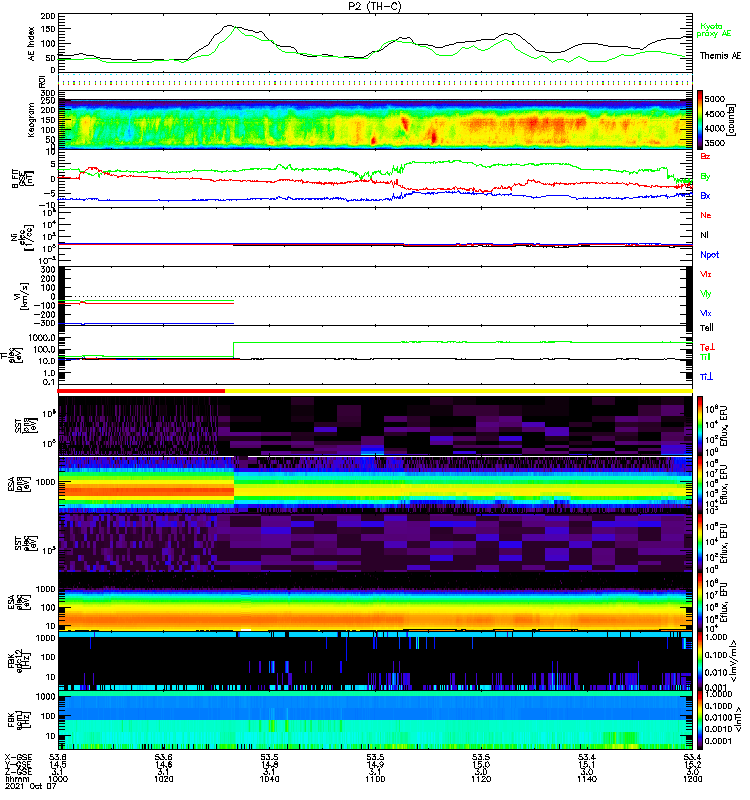Image resolution: width=750 pixels, height=800 pixels.
Task: Click the date label 2021 Oct 07
Action: click(31, 786)
